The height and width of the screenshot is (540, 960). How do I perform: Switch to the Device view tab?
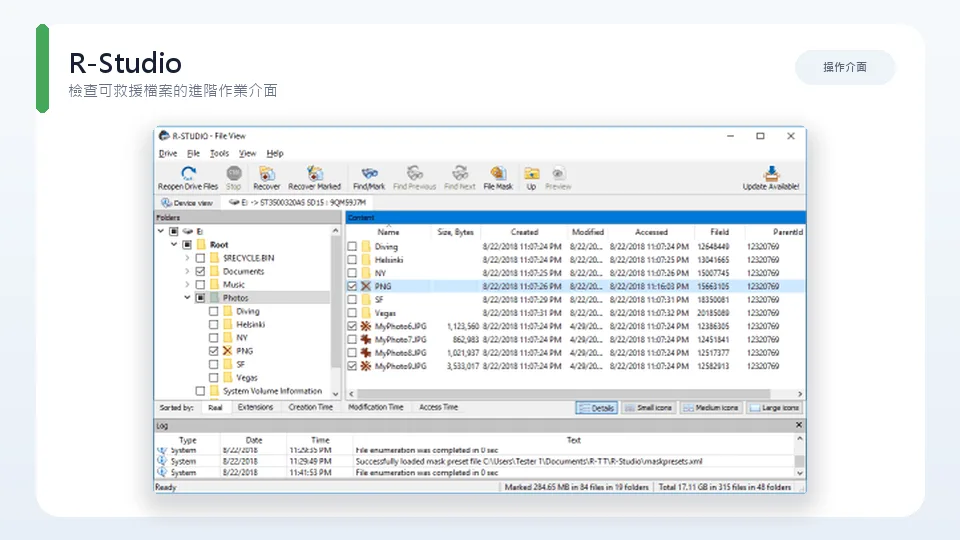(x=187, y=203)
